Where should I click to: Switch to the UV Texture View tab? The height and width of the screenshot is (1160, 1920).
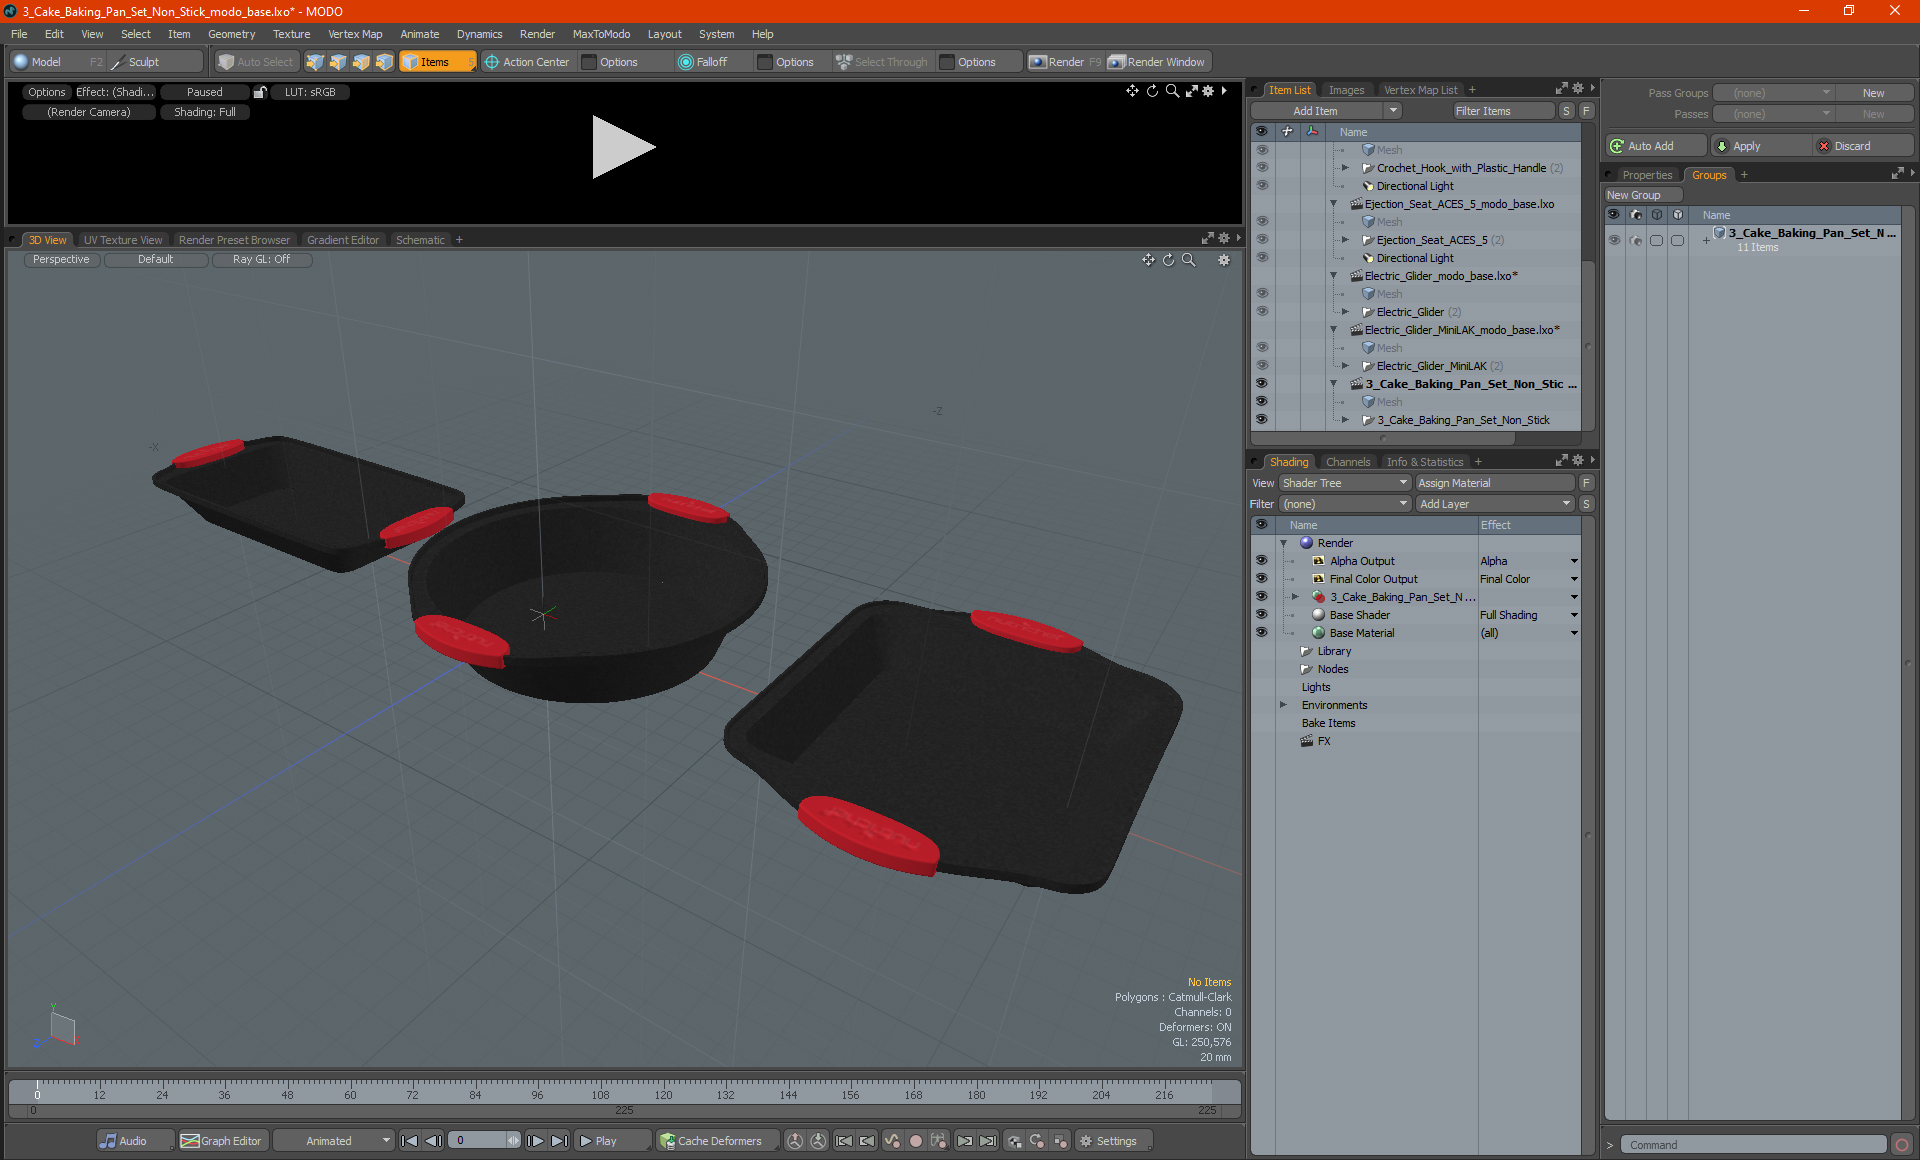pos(123,240)
